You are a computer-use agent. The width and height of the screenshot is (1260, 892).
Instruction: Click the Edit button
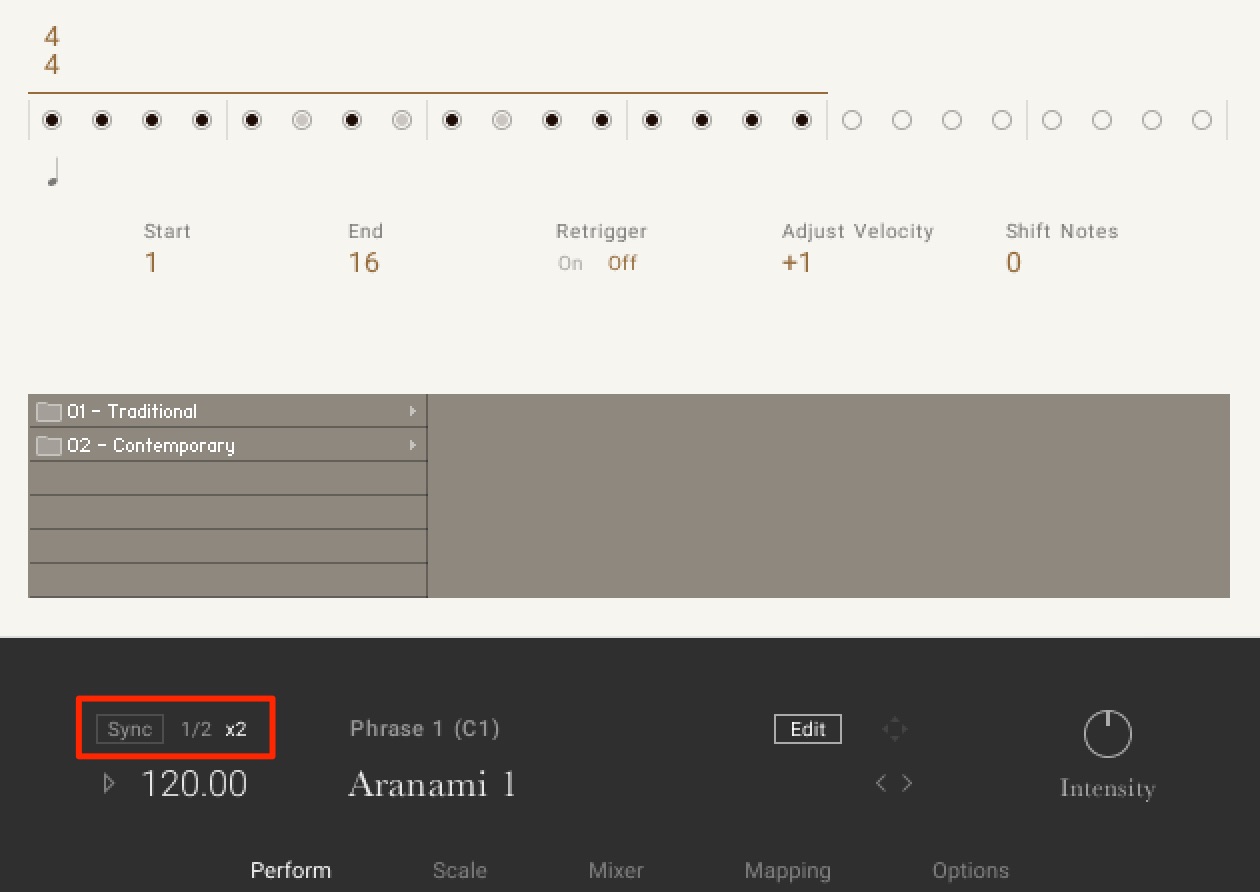coord(808,729)
